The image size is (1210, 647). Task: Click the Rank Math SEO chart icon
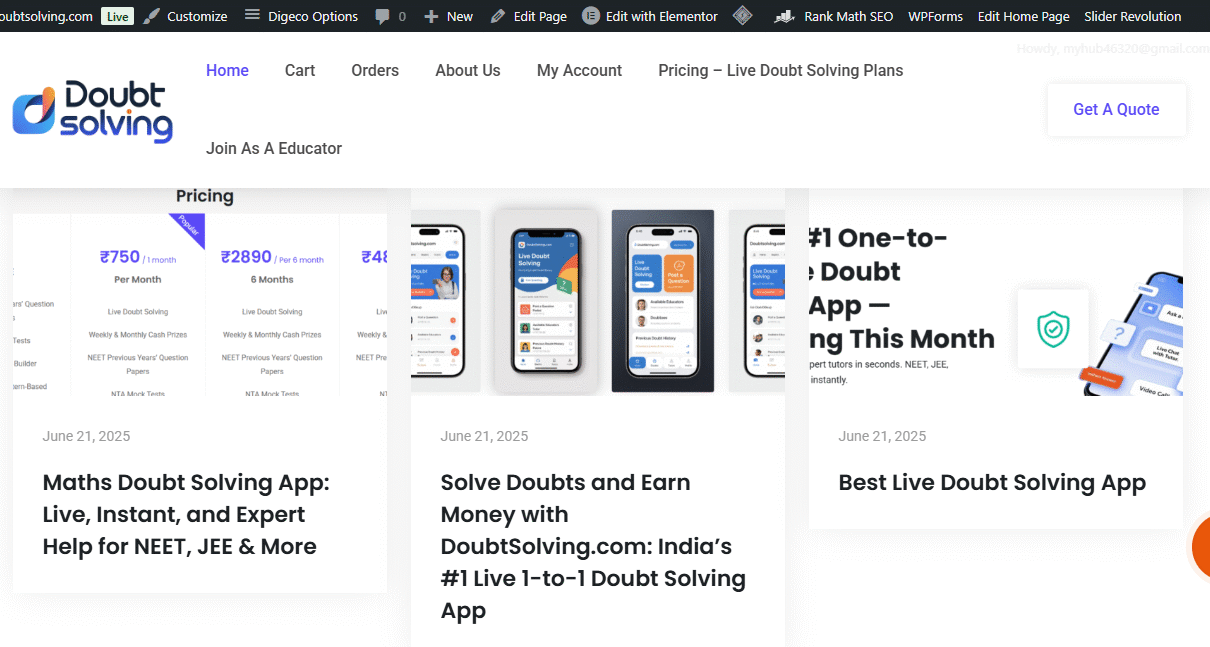785,16
